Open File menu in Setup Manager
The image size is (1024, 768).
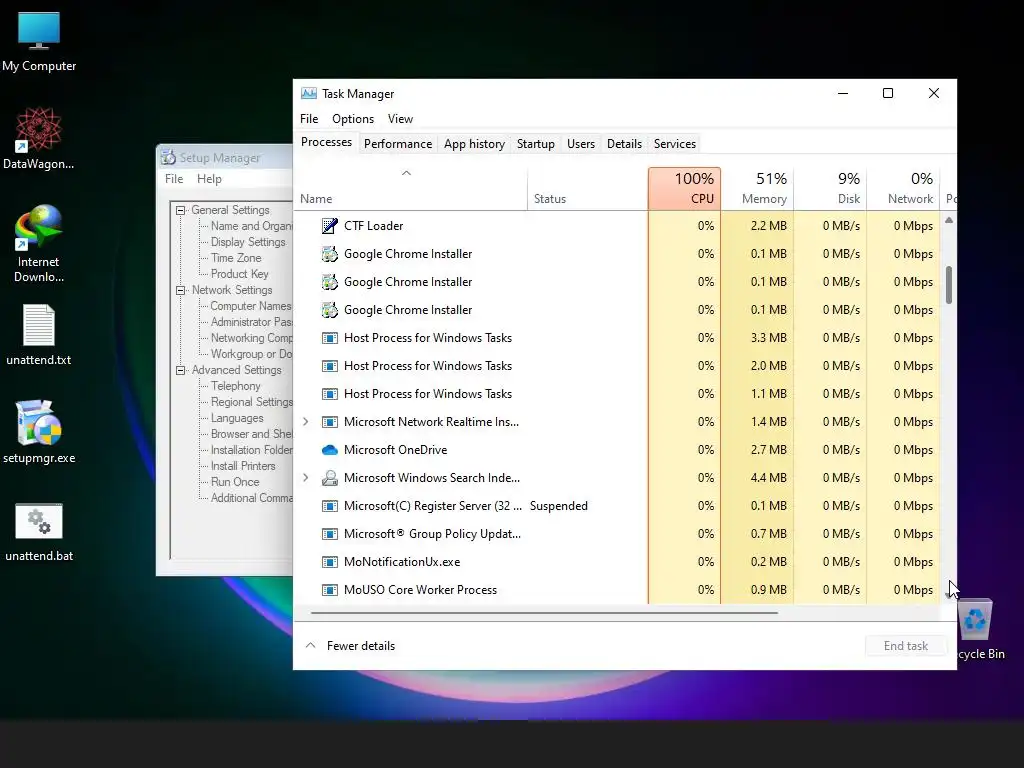174,179
